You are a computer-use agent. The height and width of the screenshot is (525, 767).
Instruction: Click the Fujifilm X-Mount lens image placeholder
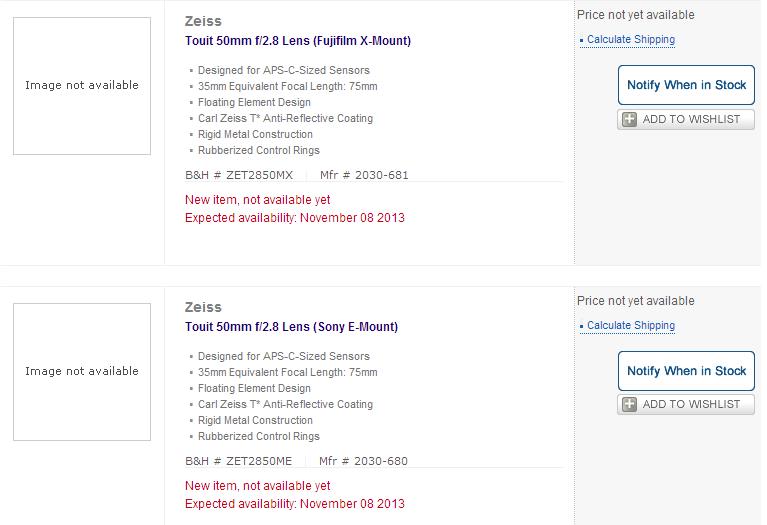point(82,86)
